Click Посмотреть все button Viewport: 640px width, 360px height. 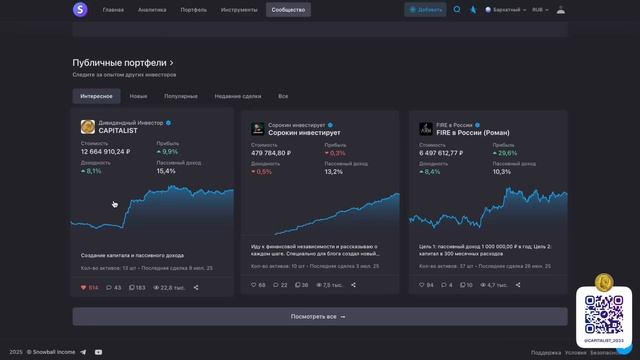[x=320, y=316]
